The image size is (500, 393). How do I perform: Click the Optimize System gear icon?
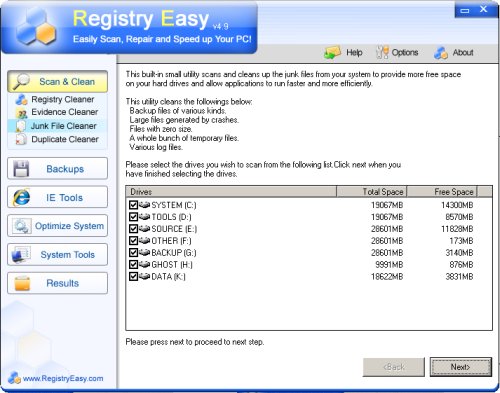coord(22,226)
